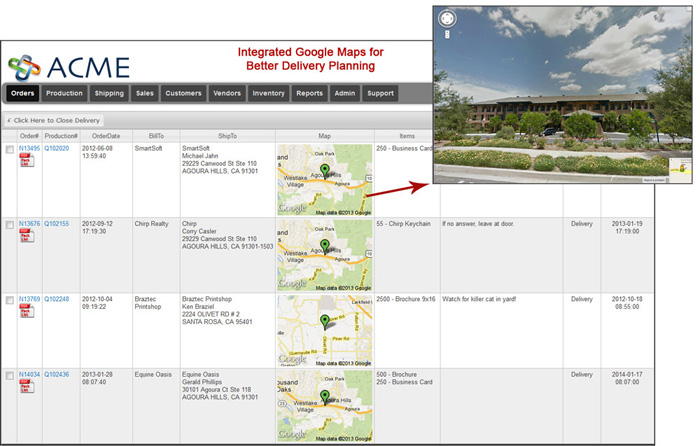This screenshot has width=700, height=446.
Task: Open the Shipping tab
Action: click(x=109, y=93)
